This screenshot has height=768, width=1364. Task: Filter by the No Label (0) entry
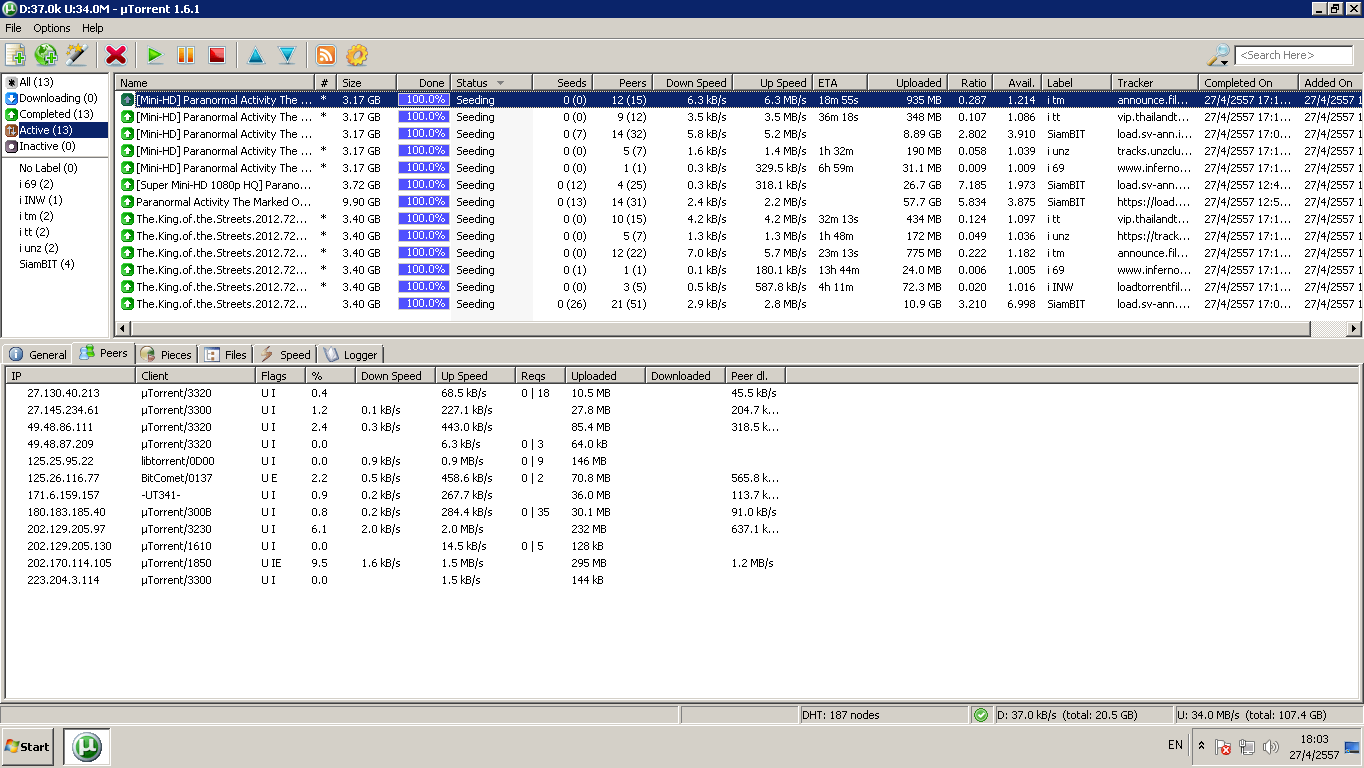pyautogui.click(x=48, y=168)
